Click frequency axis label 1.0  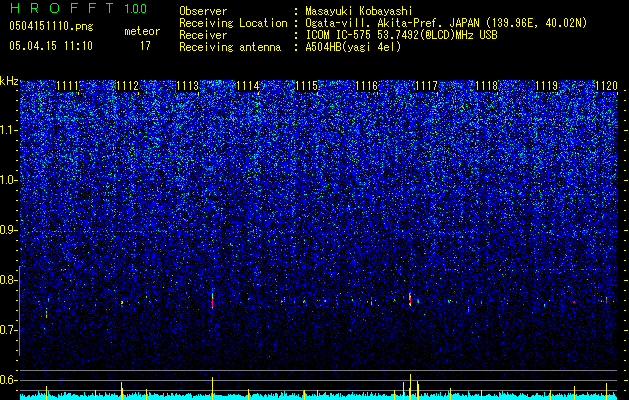9,180
